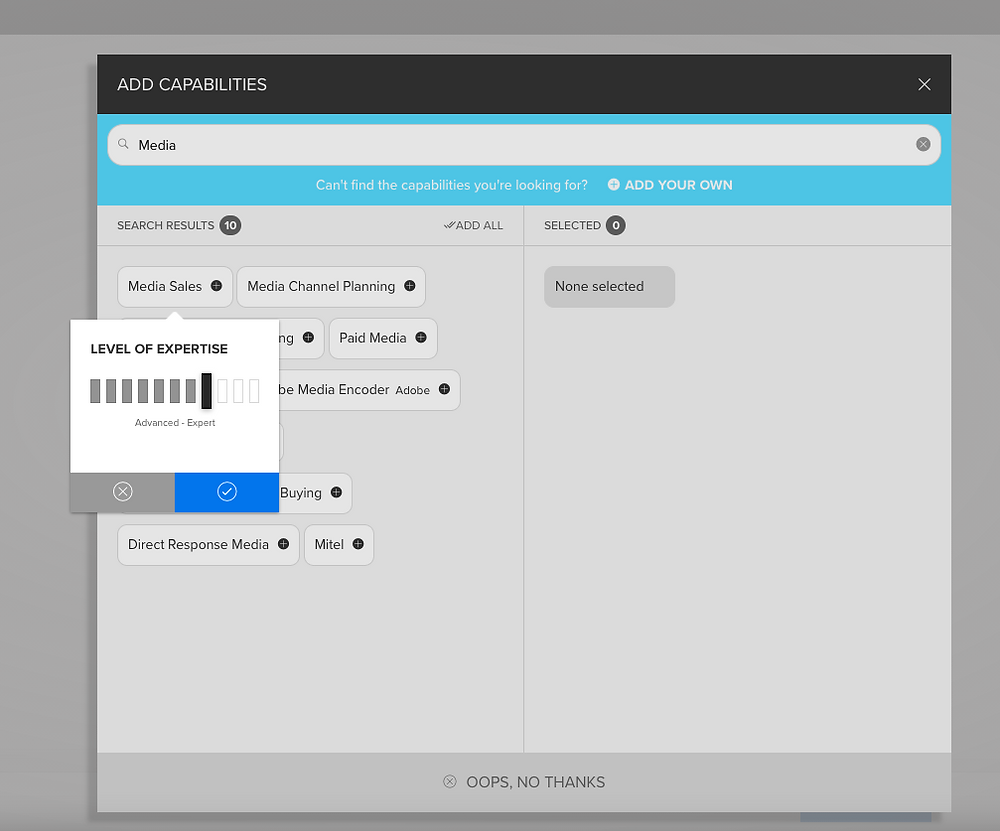Click the Advanced - Expert label

(175, 423)
